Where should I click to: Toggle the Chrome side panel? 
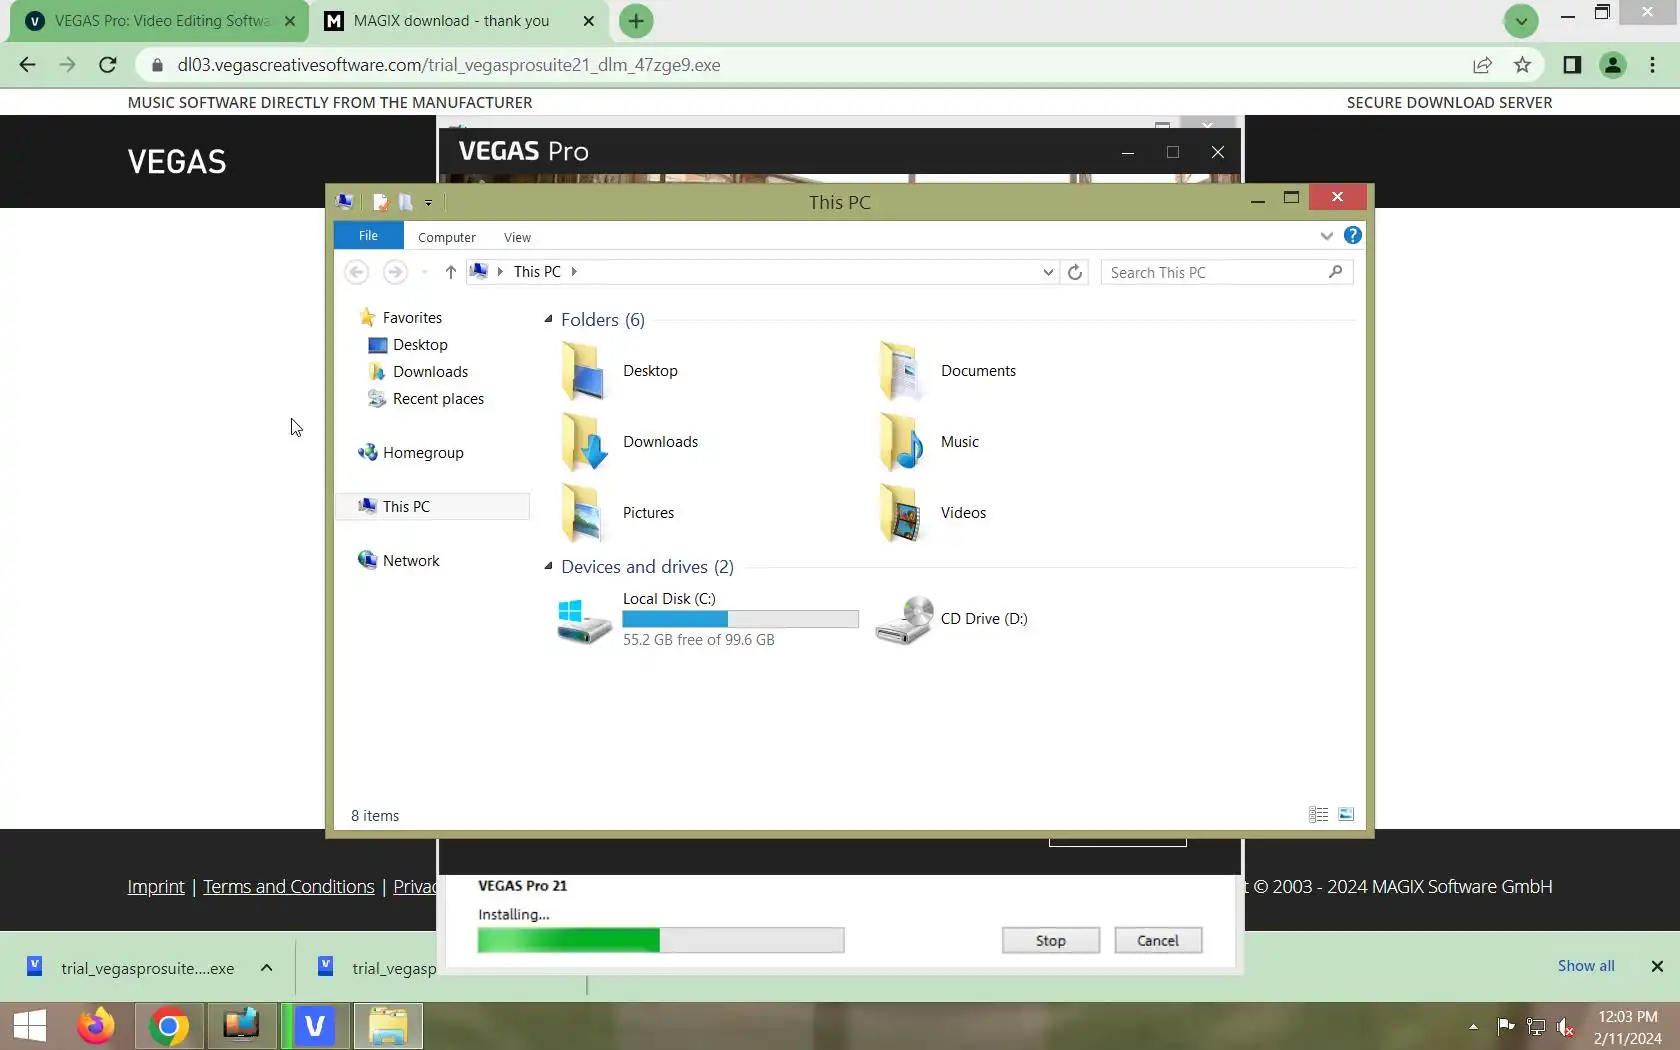(1572, 65)
